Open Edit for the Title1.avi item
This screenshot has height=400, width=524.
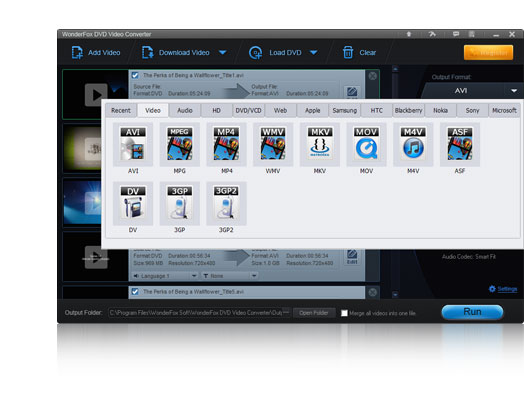pyautogui.click(x=352, y=92)
